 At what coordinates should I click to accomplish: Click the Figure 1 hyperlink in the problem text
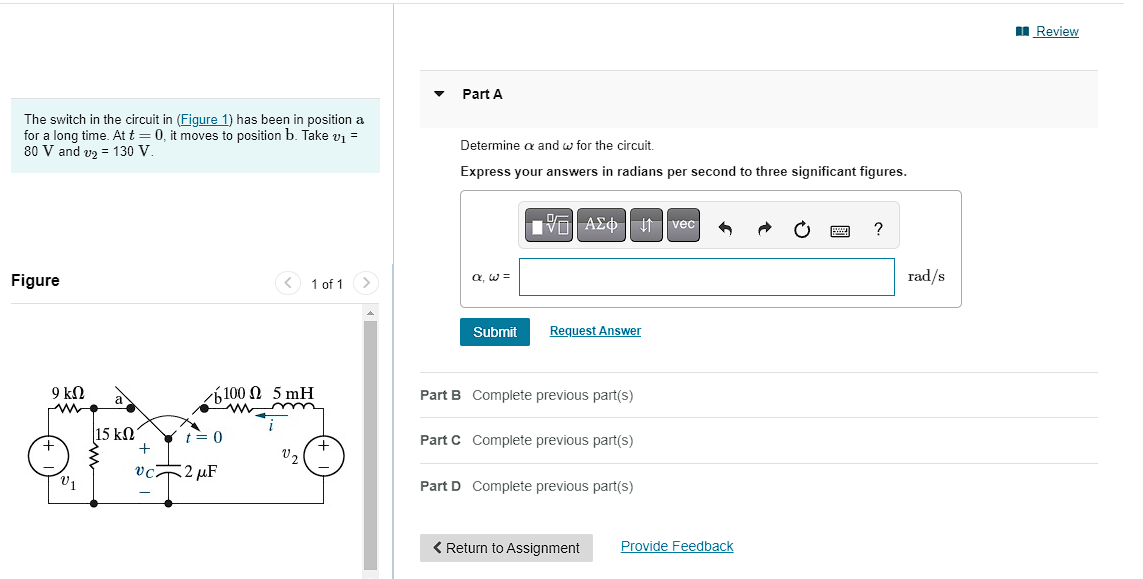[204, 119]
